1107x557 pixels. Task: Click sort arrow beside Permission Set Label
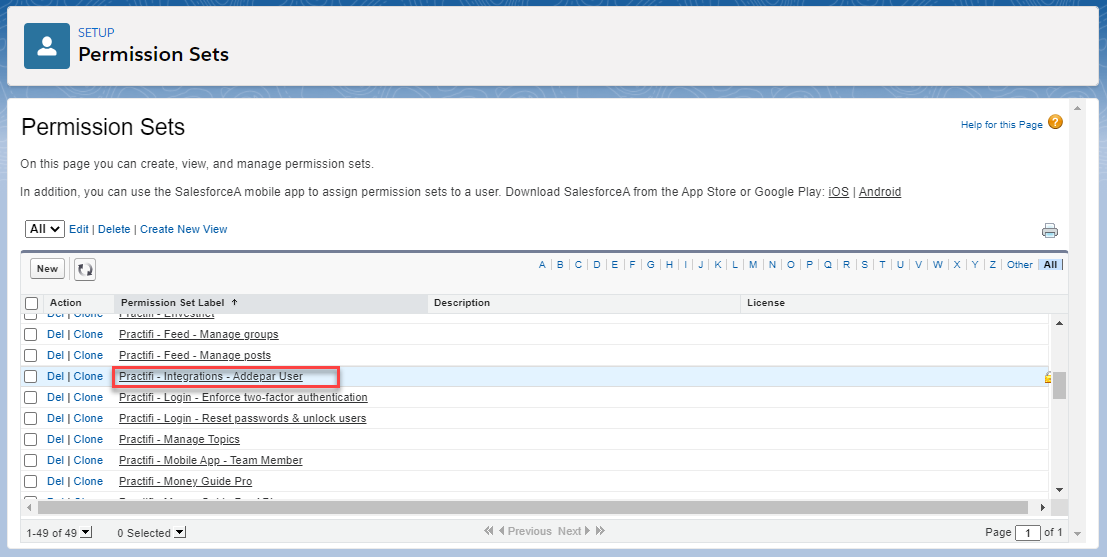point(234,302)
